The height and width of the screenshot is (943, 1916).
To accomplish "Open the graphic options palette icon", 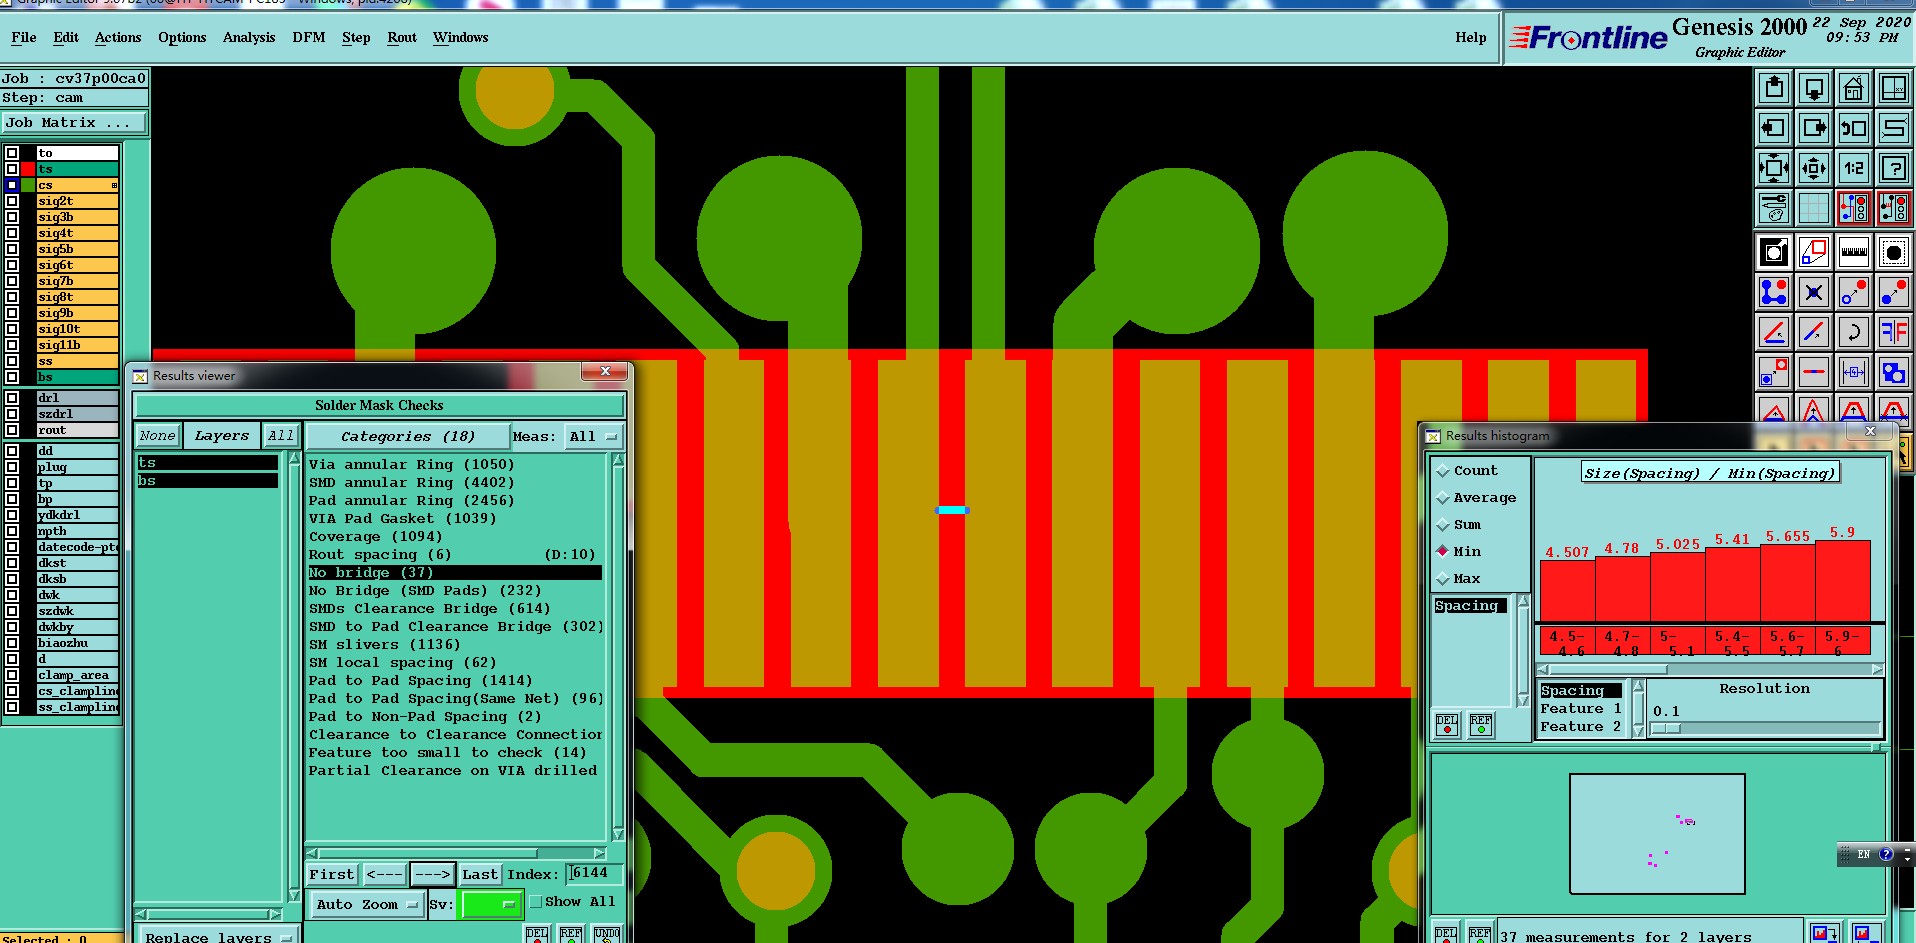I will click(1774, 208).
